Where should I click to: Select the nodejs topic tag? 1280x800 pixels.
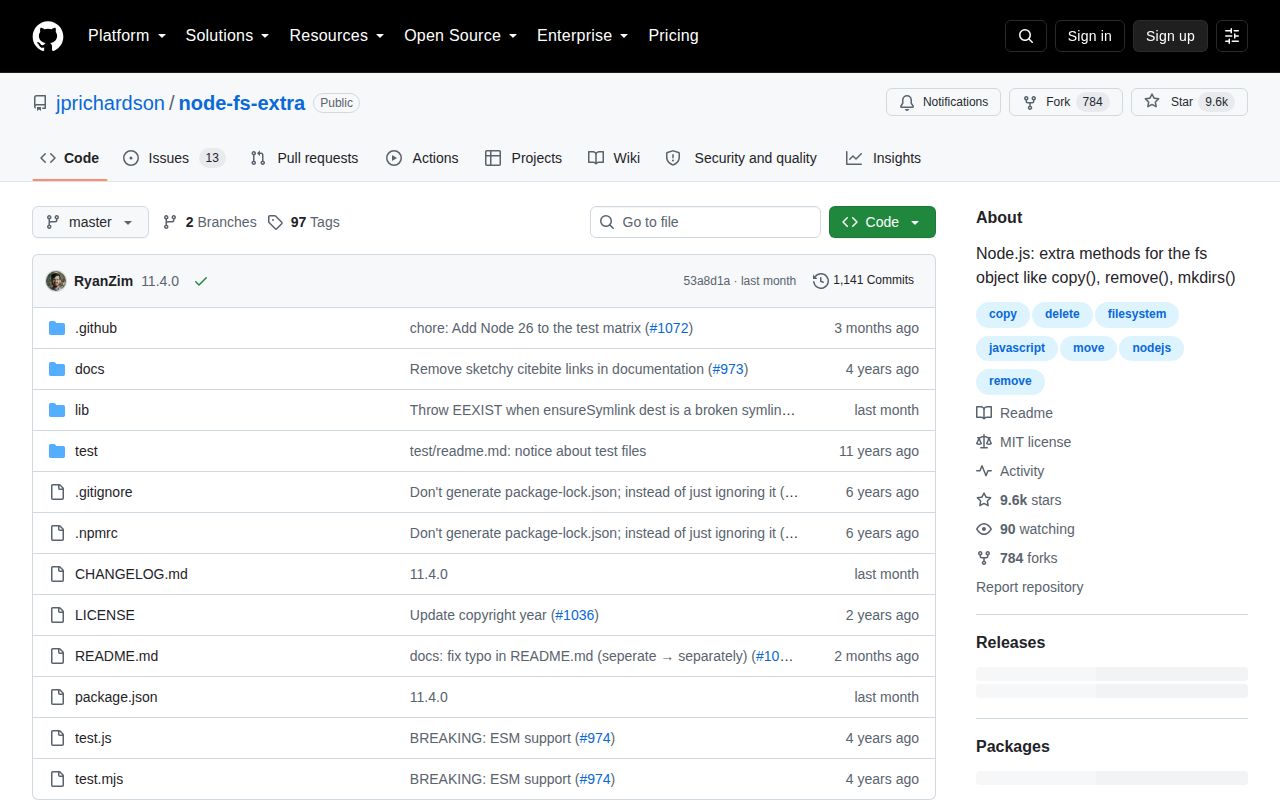pyautogui.click(x=1152, y=348)
